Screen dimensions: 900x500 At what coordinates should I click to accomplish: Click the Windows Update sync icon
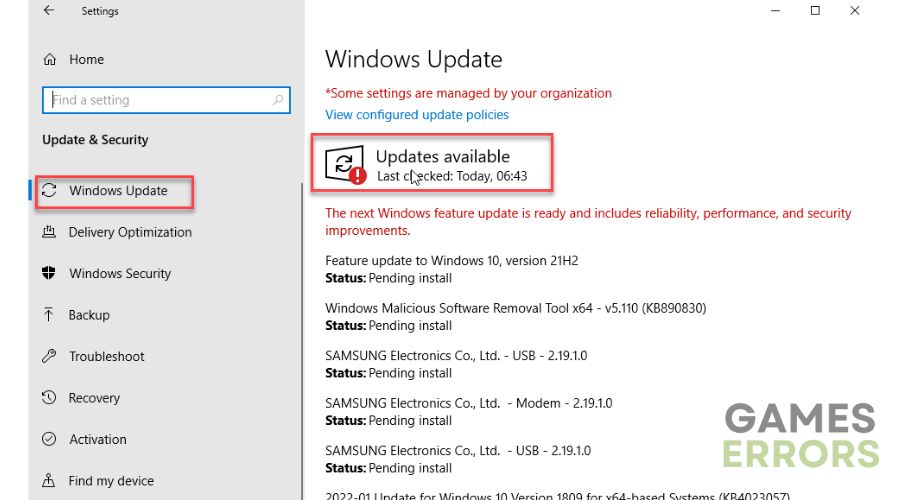coord(49,190)
